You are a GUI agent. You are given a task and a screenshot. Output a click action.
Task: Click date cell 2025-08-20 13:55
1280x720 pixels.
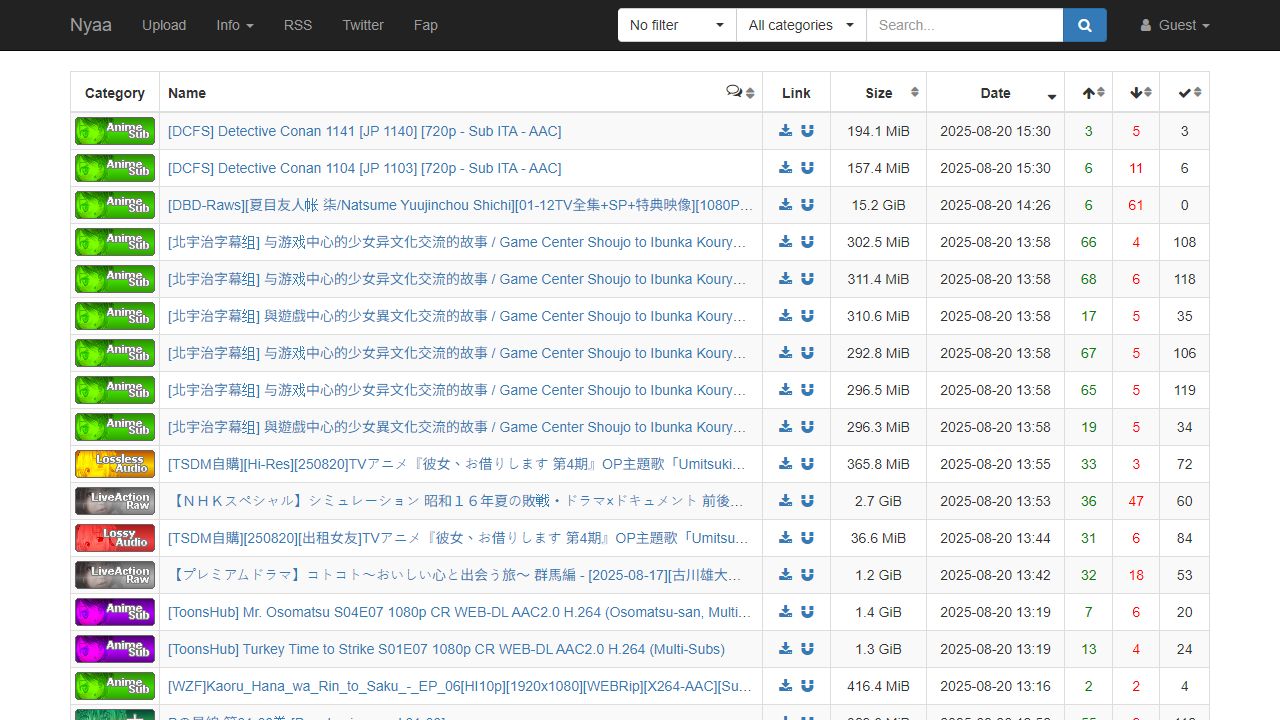point(995,464)
